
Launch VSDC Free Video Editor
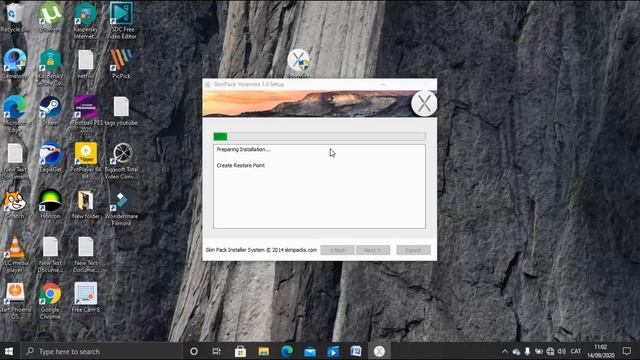[121, 20]
